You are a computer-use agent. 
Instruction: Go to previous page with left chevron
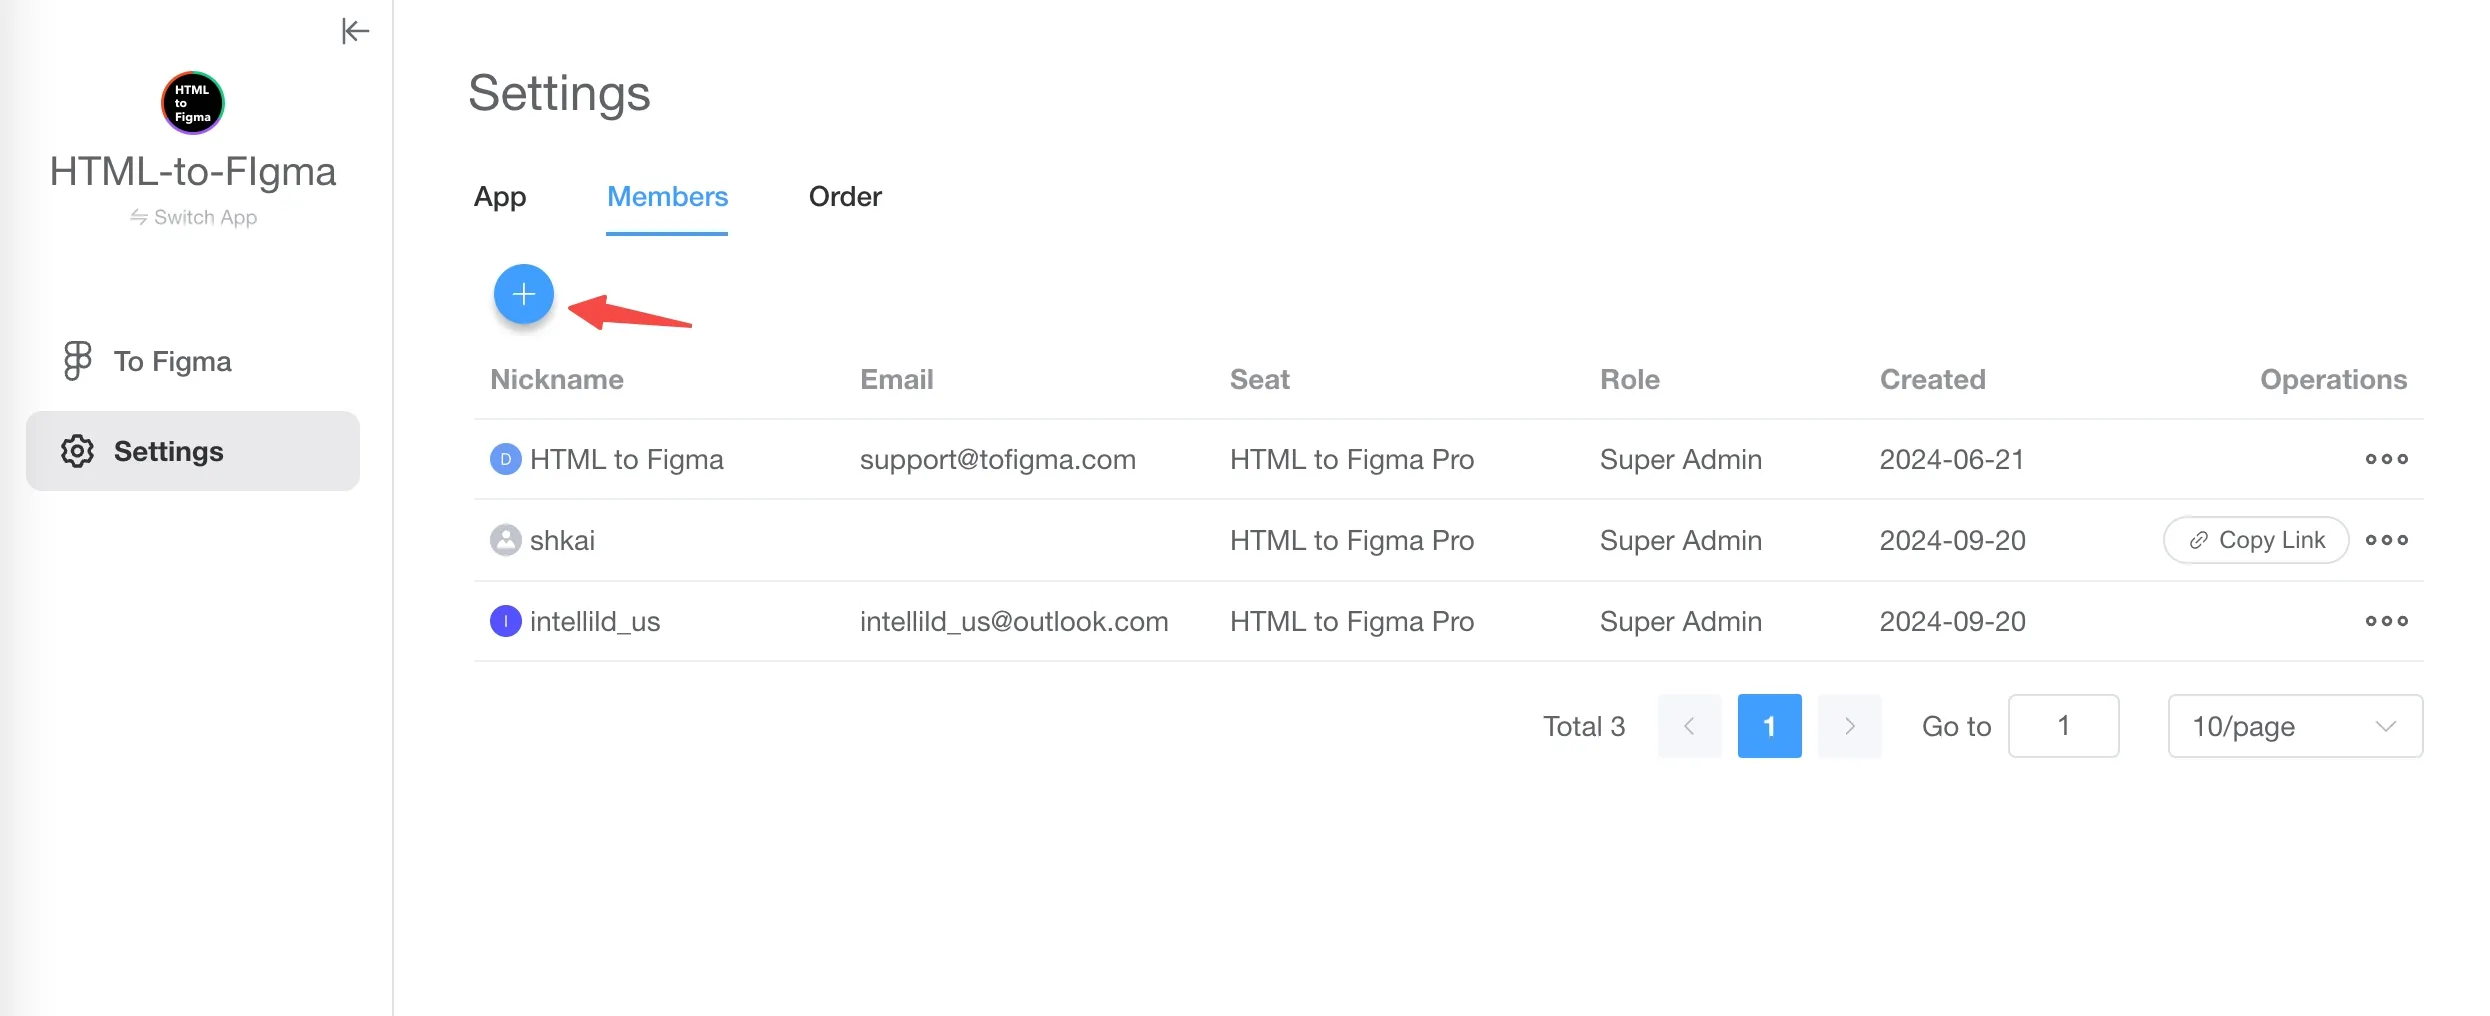coord(1689,726)
